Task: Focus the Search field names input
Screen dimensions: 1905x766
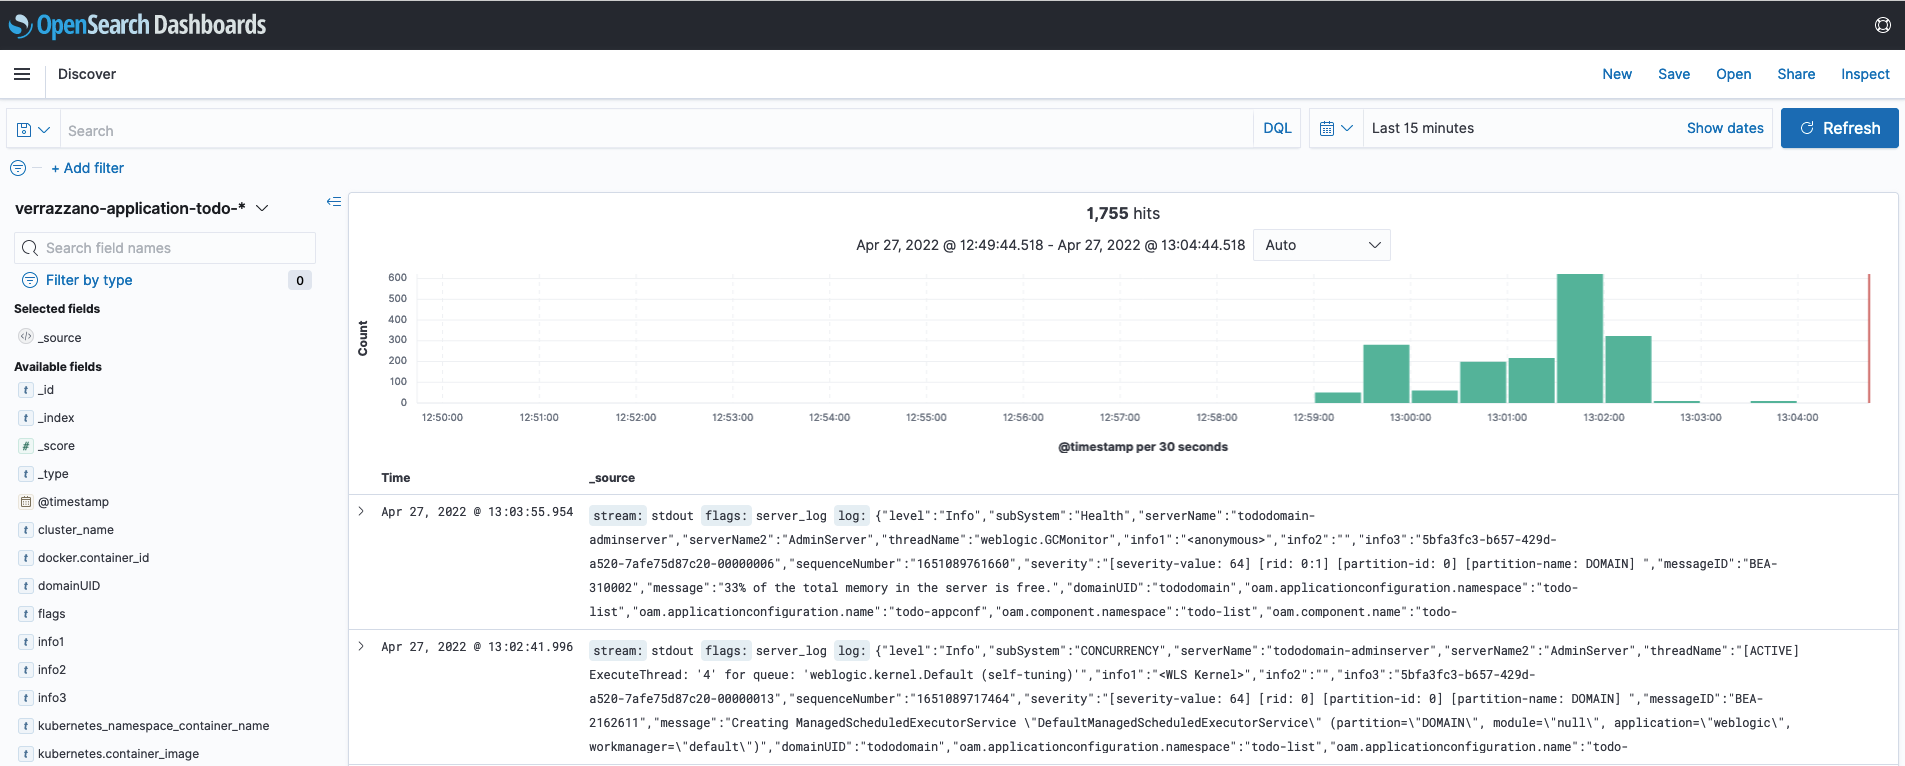Action: click(165, 248)
